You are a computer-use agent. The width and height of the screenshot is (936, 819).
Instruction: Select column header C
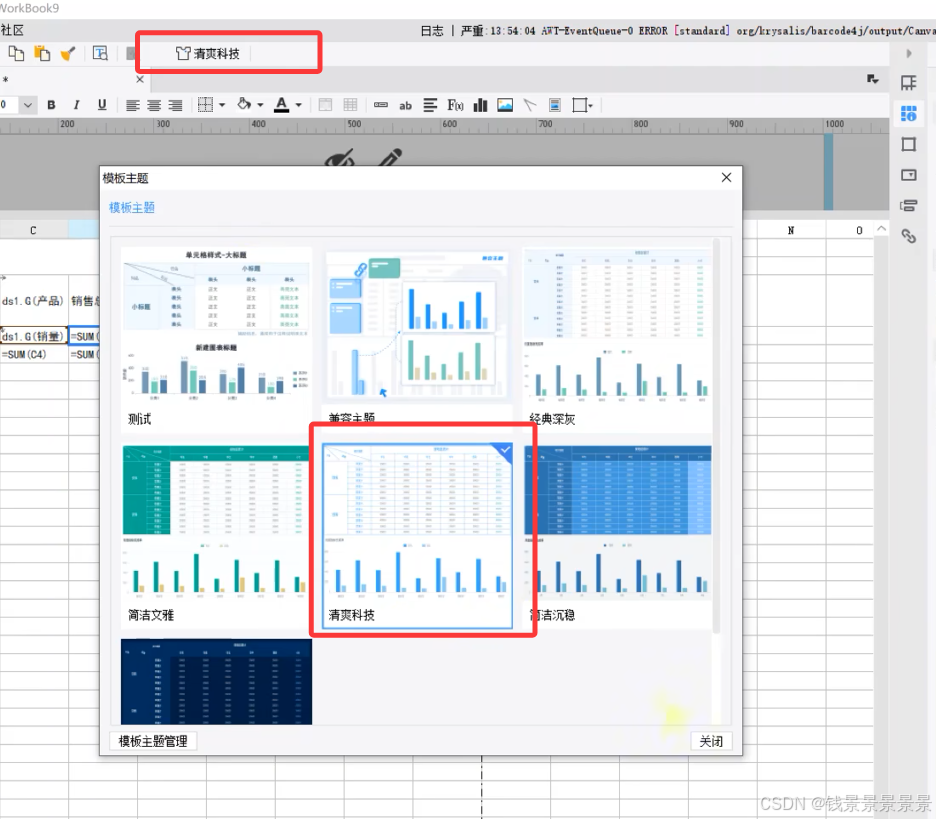pos(33,230)
